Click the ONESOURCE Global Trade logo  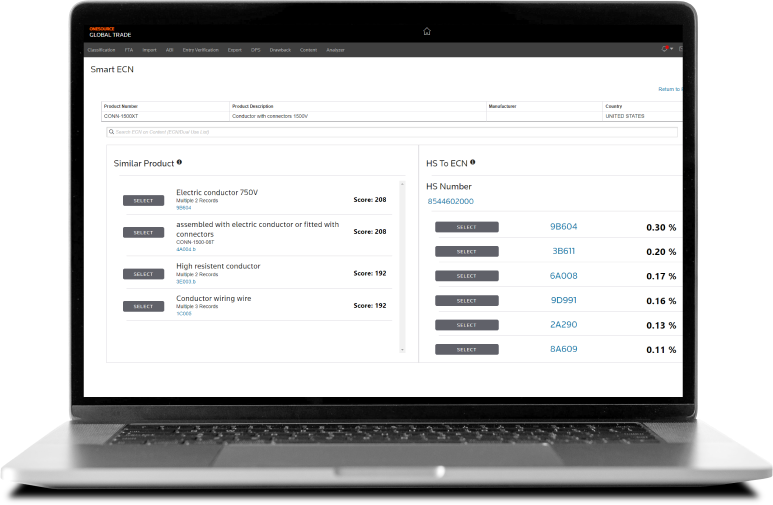tap(108, 32)
